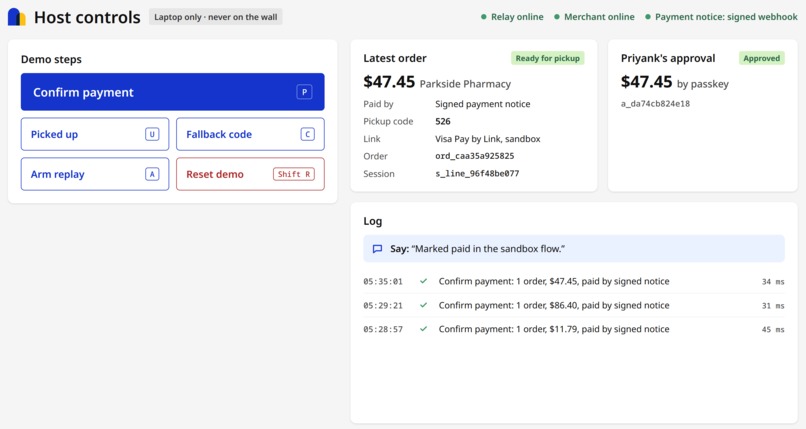Click the speech bubble icon in Log
The height and width of the screenshot is (429, 806).
tap(377, 249)
